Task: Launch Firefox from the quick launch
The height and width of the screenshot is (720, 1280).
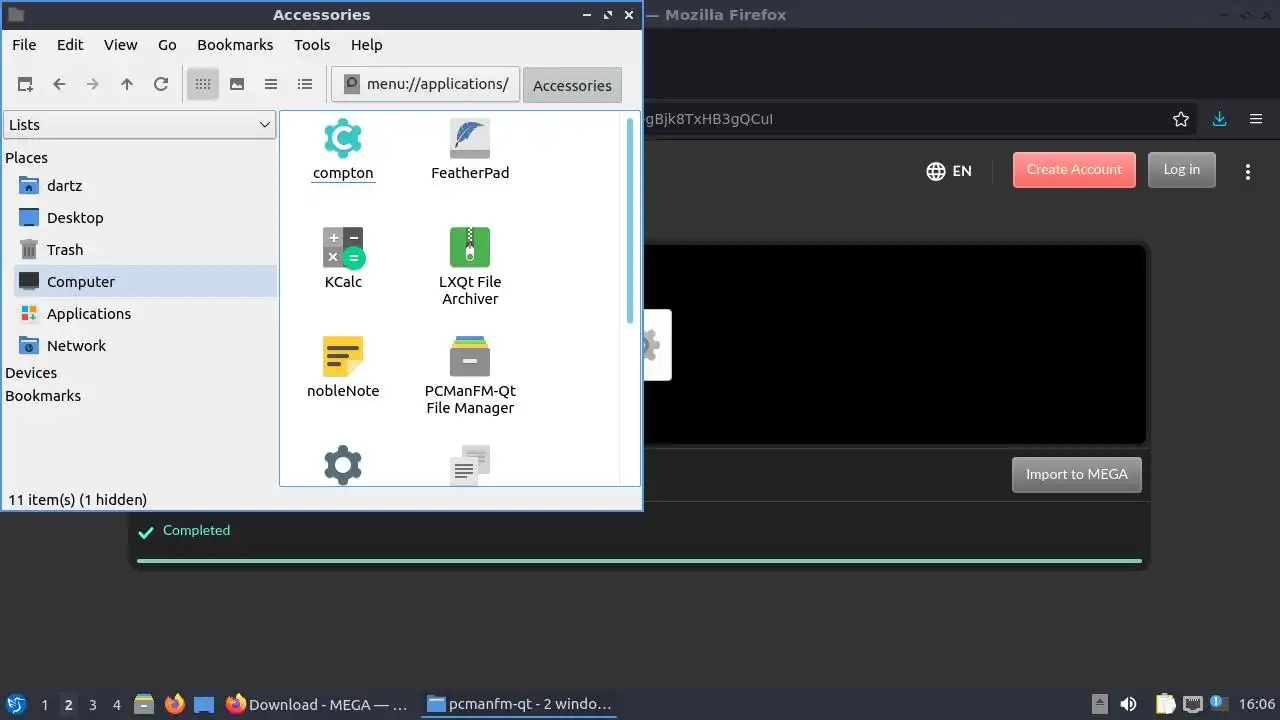Action: 174,705
